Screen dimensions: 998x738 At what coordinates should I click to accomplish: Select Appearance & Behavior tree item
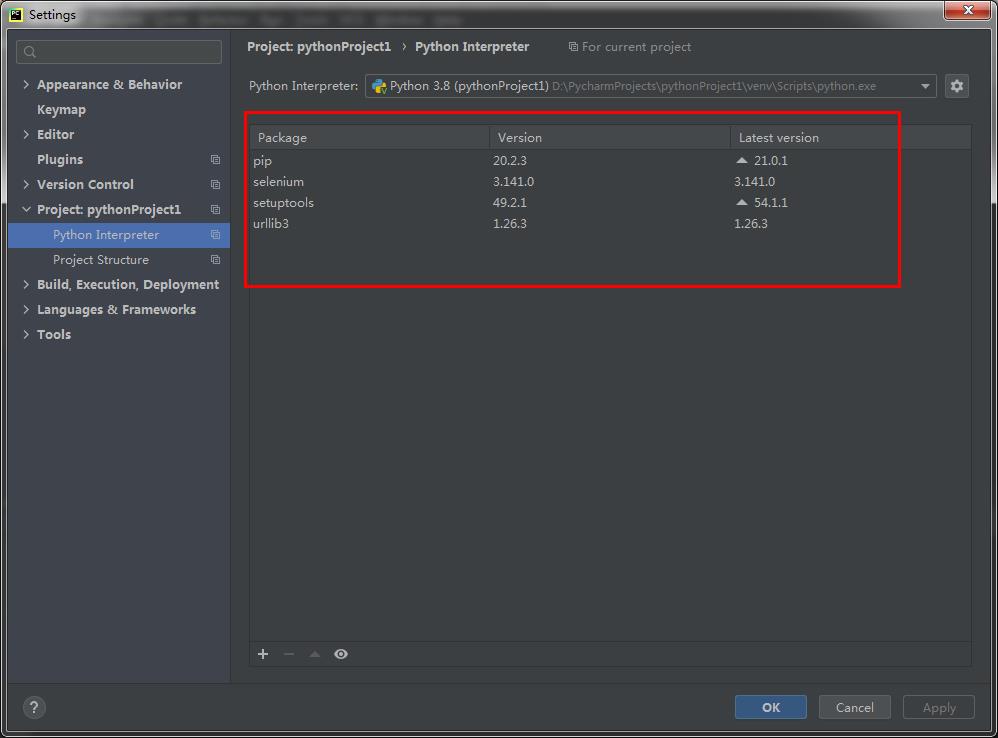click(109, 84)
